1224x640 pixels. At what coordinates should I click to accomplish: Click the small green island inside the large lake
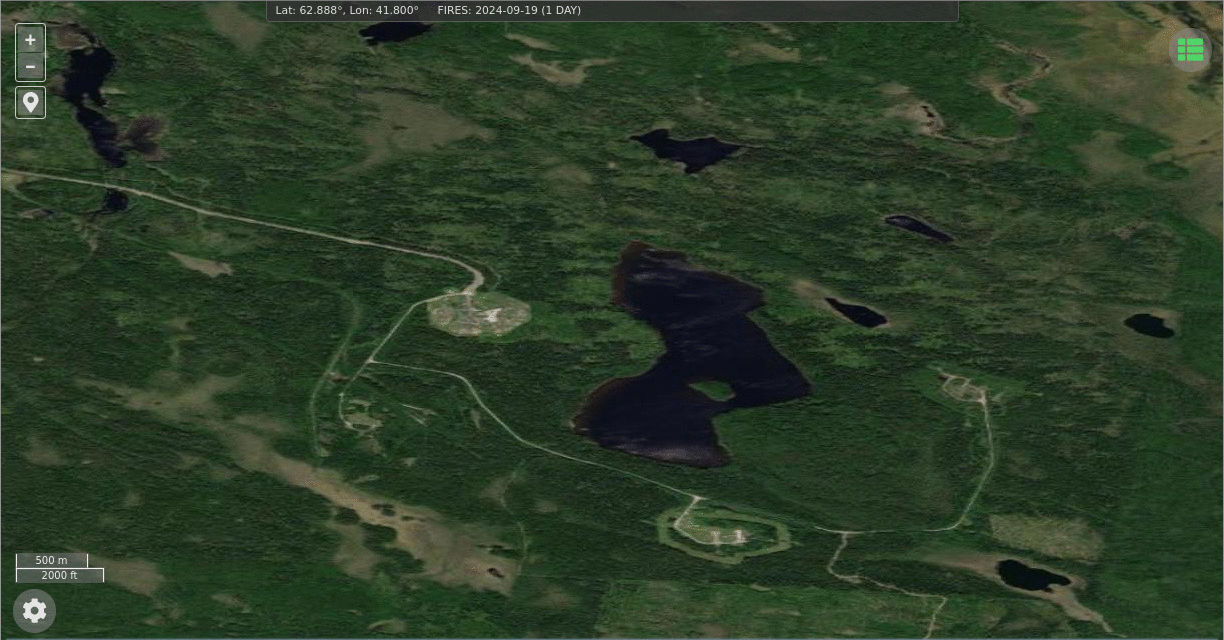click(x=712, y=389)
